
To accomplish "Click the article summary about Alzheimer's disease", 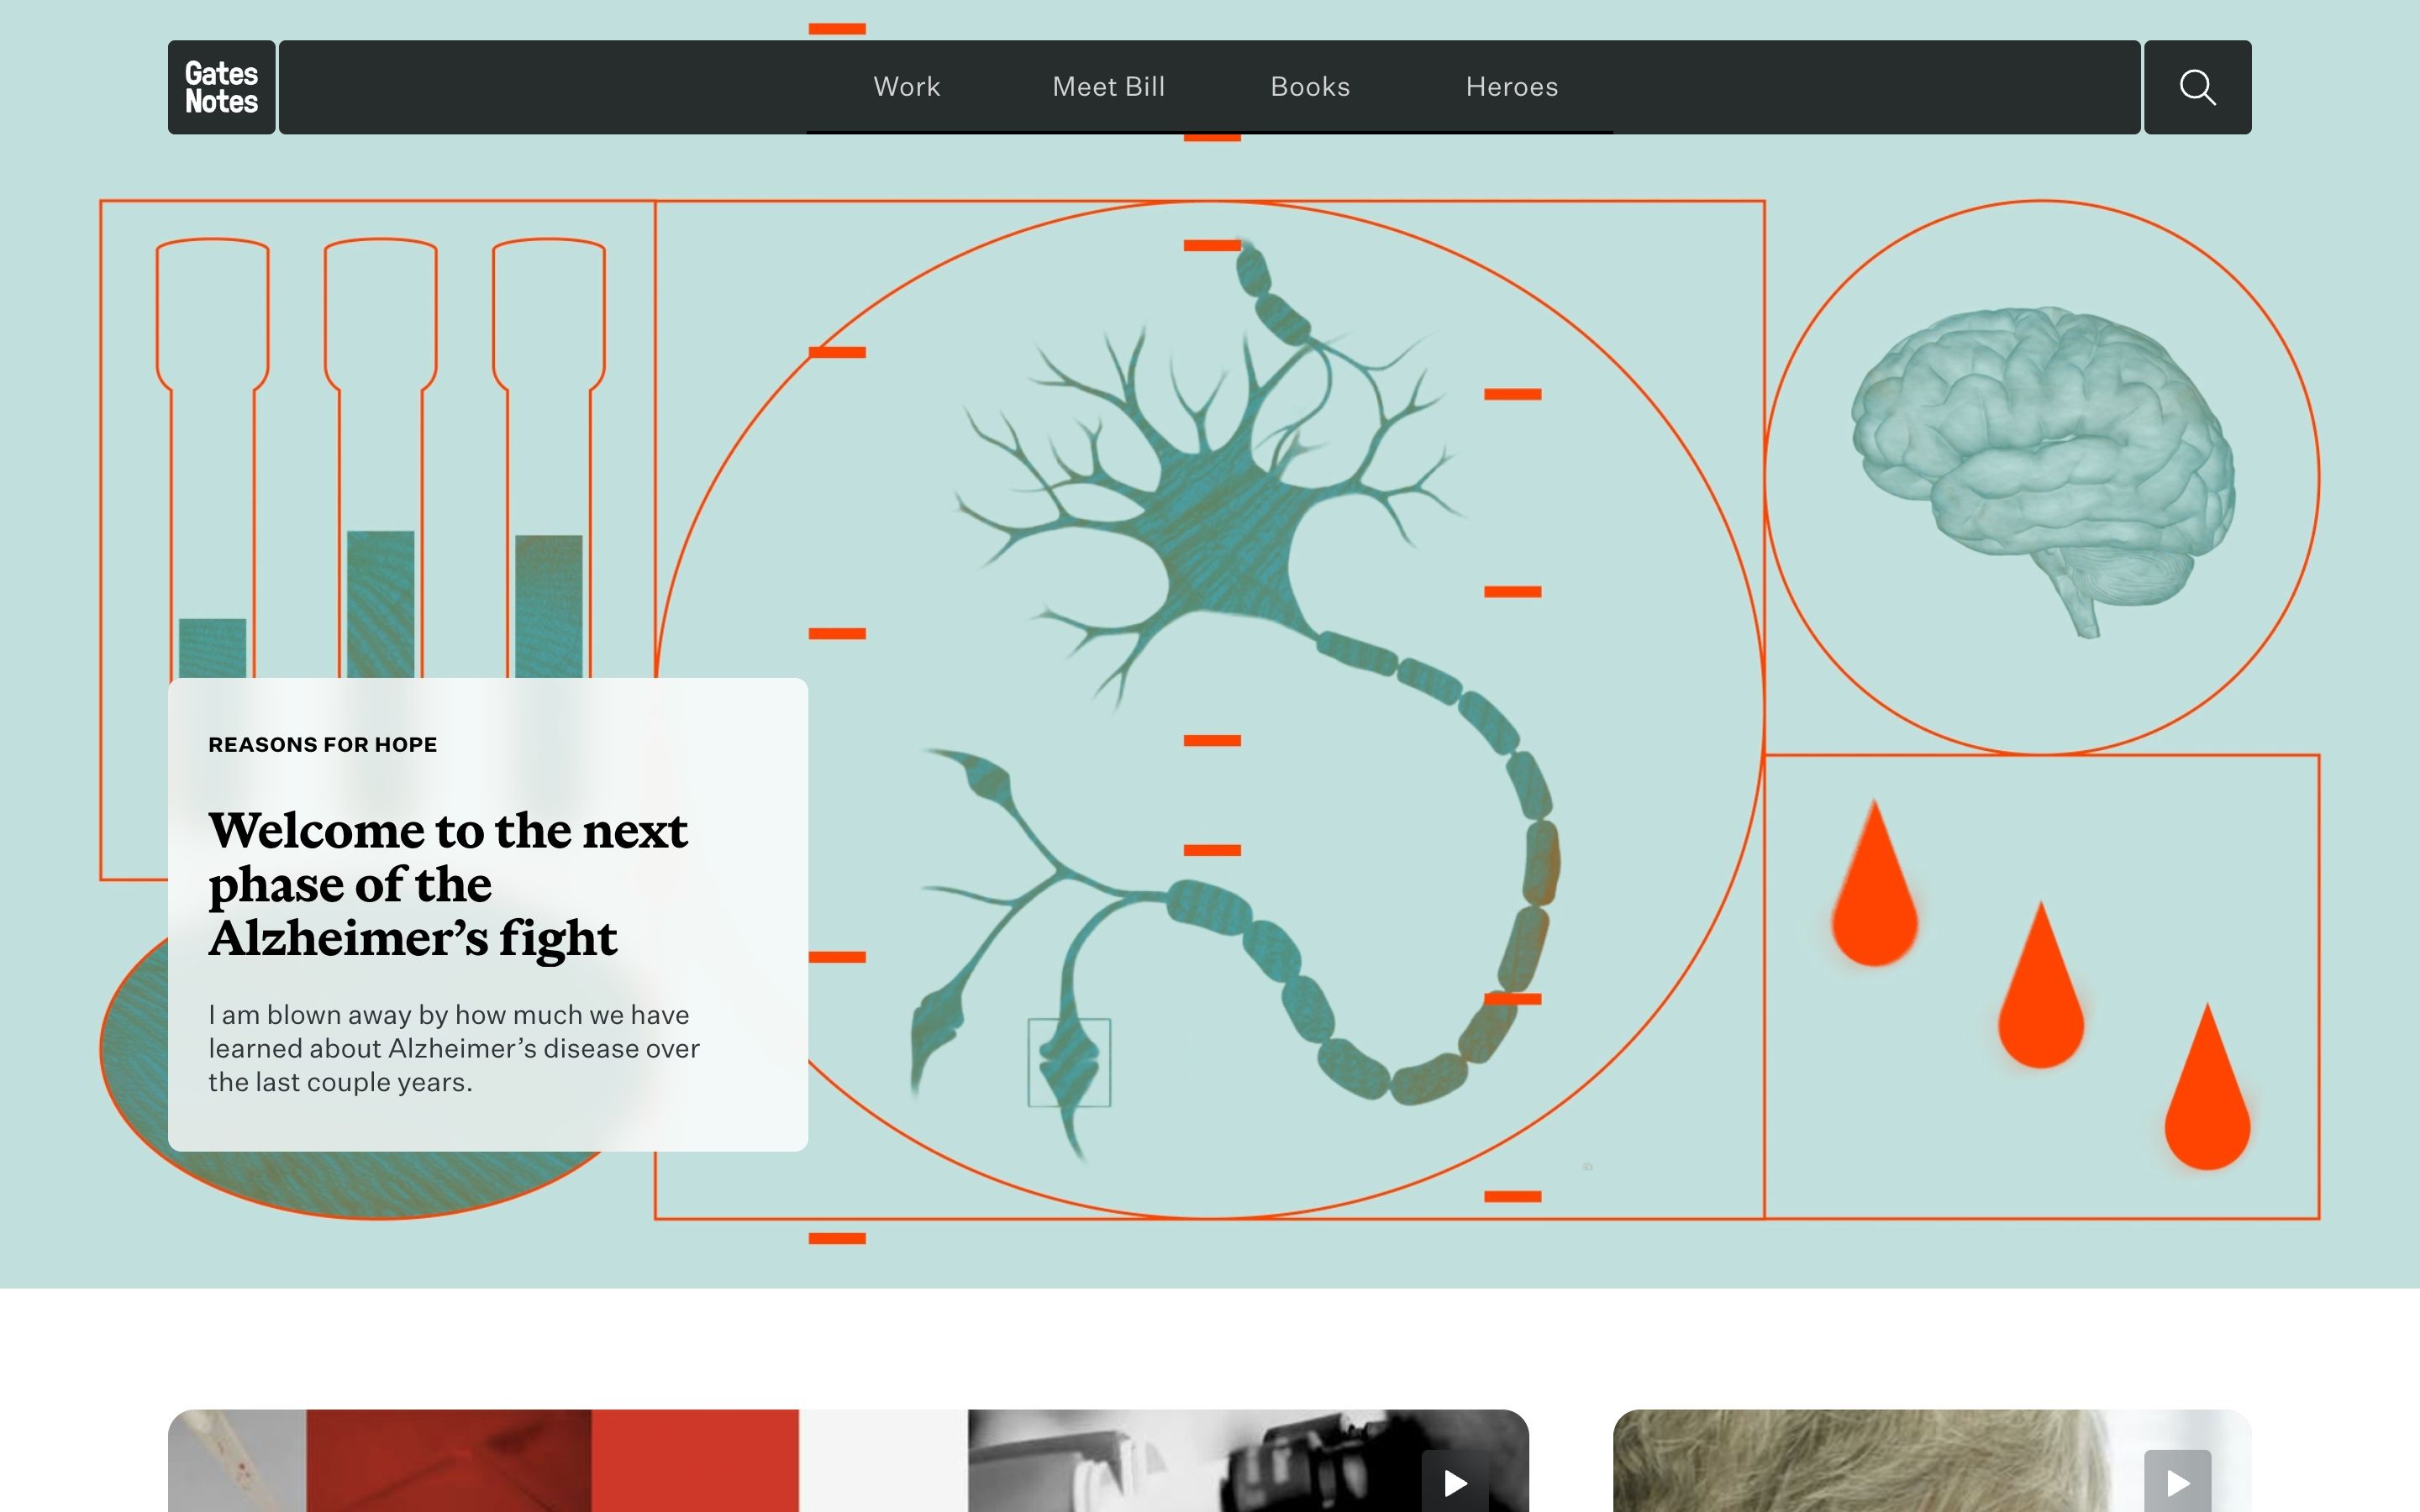I will click(453, 1048).
